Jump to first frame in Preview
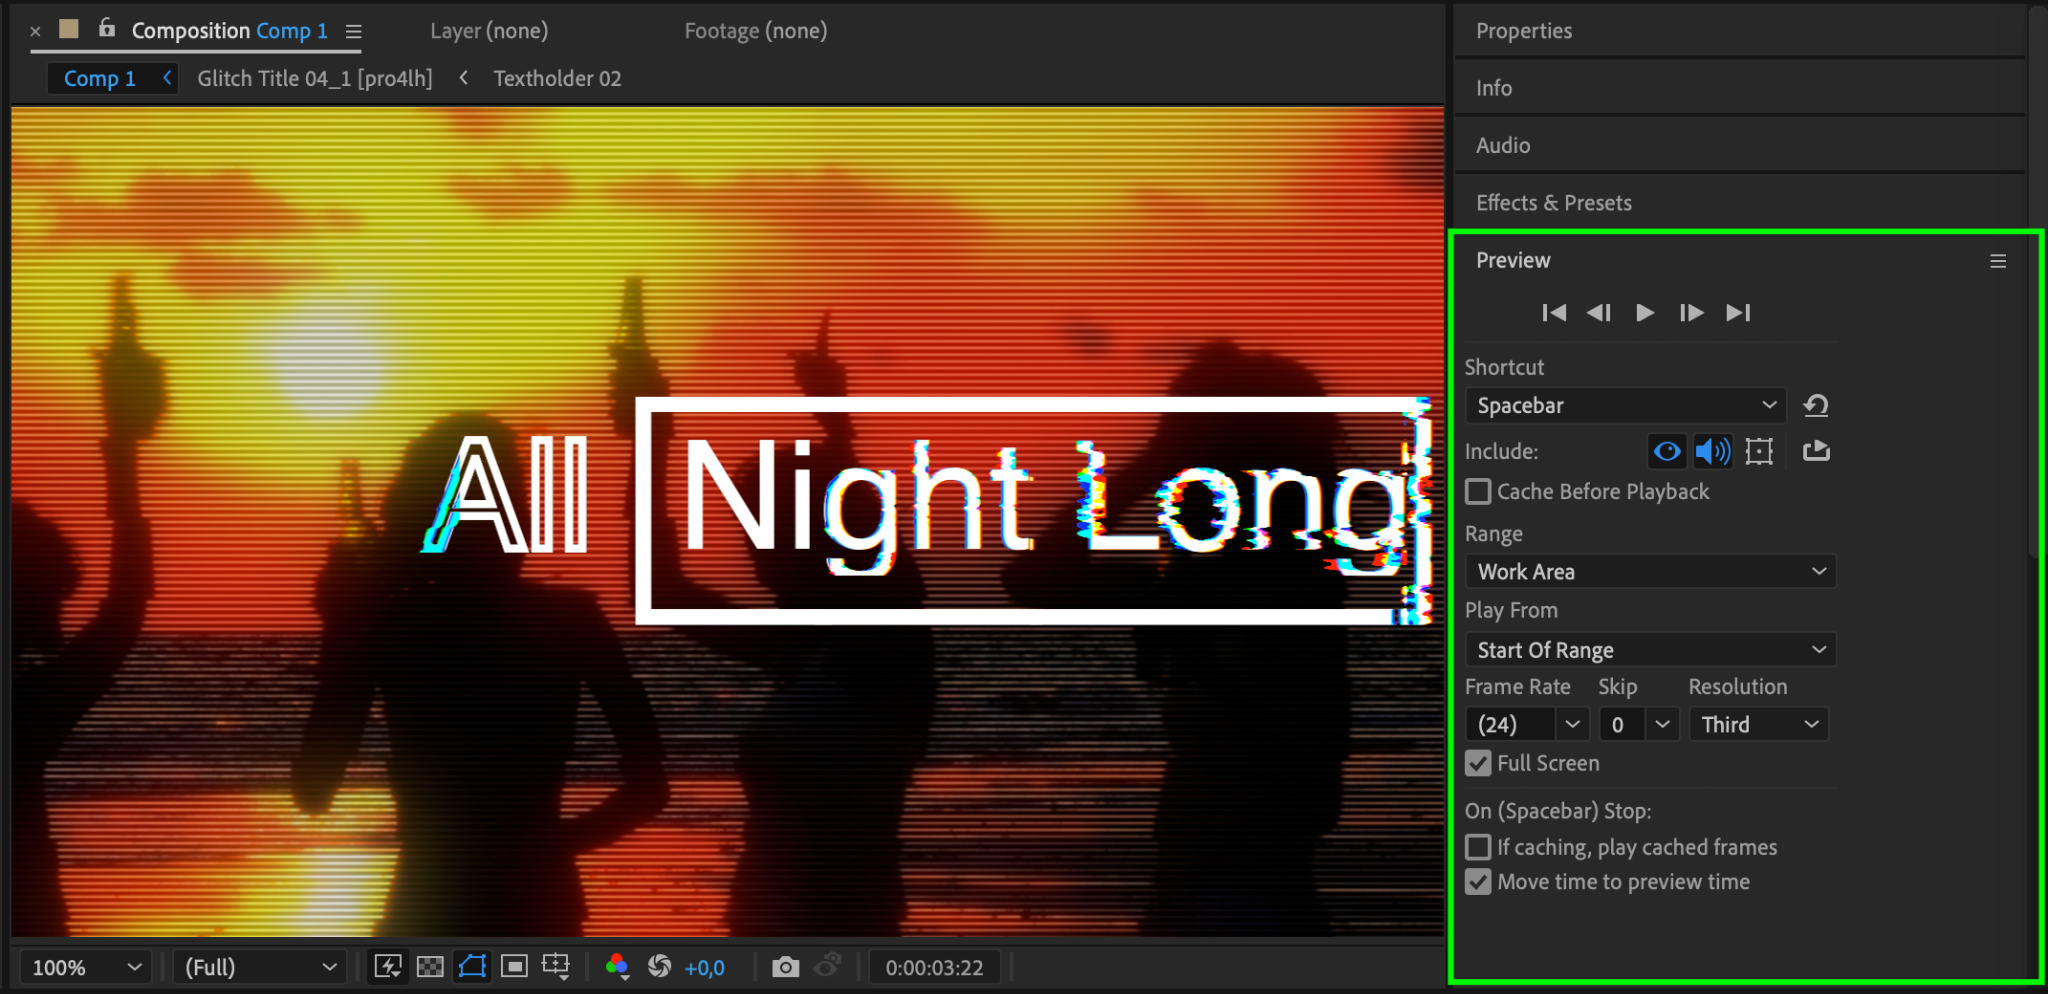 point(1554,313)
